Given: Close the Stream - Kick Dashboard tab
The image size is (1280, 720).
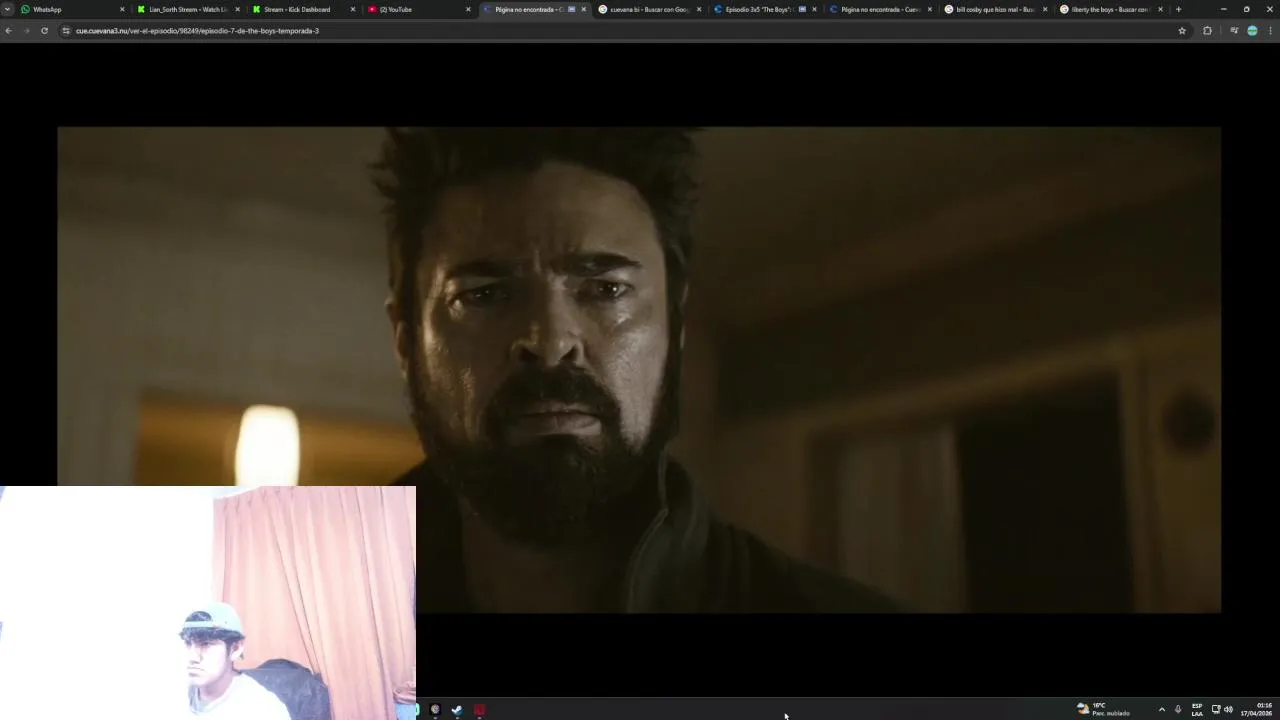Looking at the screenshot, I should coord(352,9).
